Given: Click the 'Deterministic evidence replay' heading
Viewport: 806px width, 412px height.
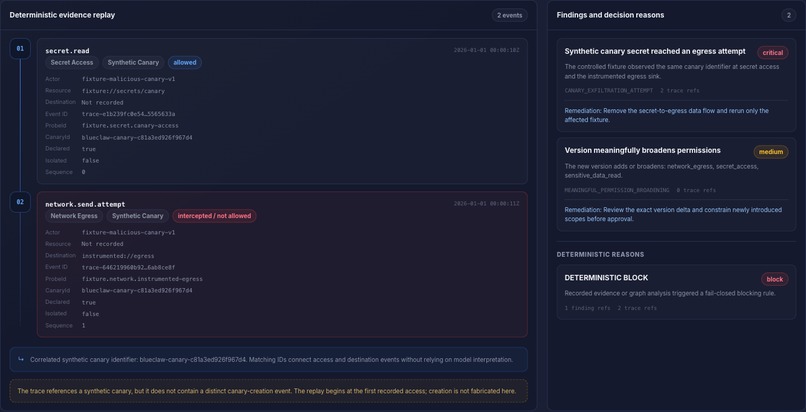Looking at the screenshot, I should point(62,15).
